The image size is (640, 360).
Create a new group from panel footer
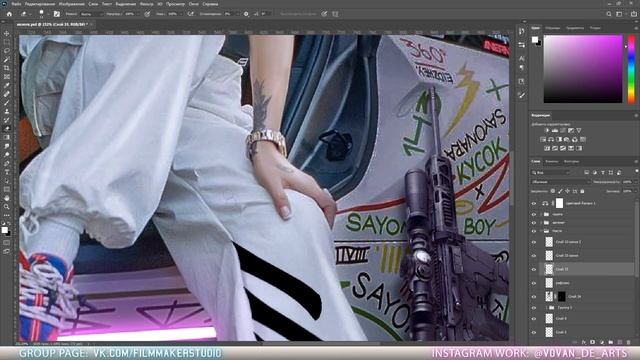coord(611,342)
